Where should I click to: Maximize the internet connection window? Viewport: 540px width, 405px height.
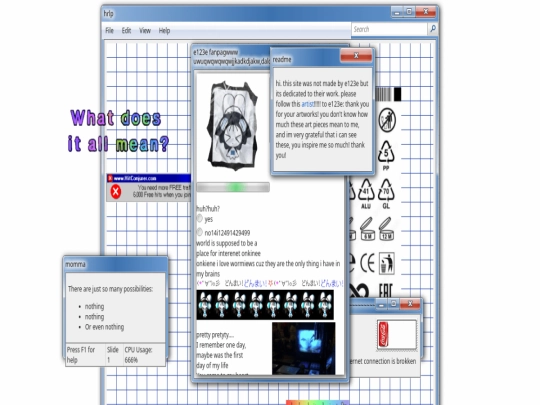coord(393,304)
